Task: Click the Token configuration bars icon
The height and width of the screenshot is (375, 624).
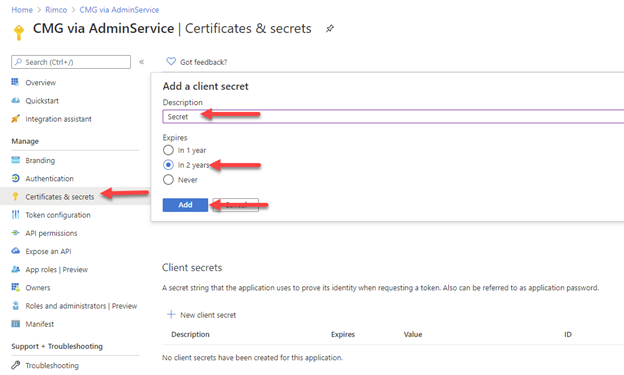Action: (x=15, y=215)
